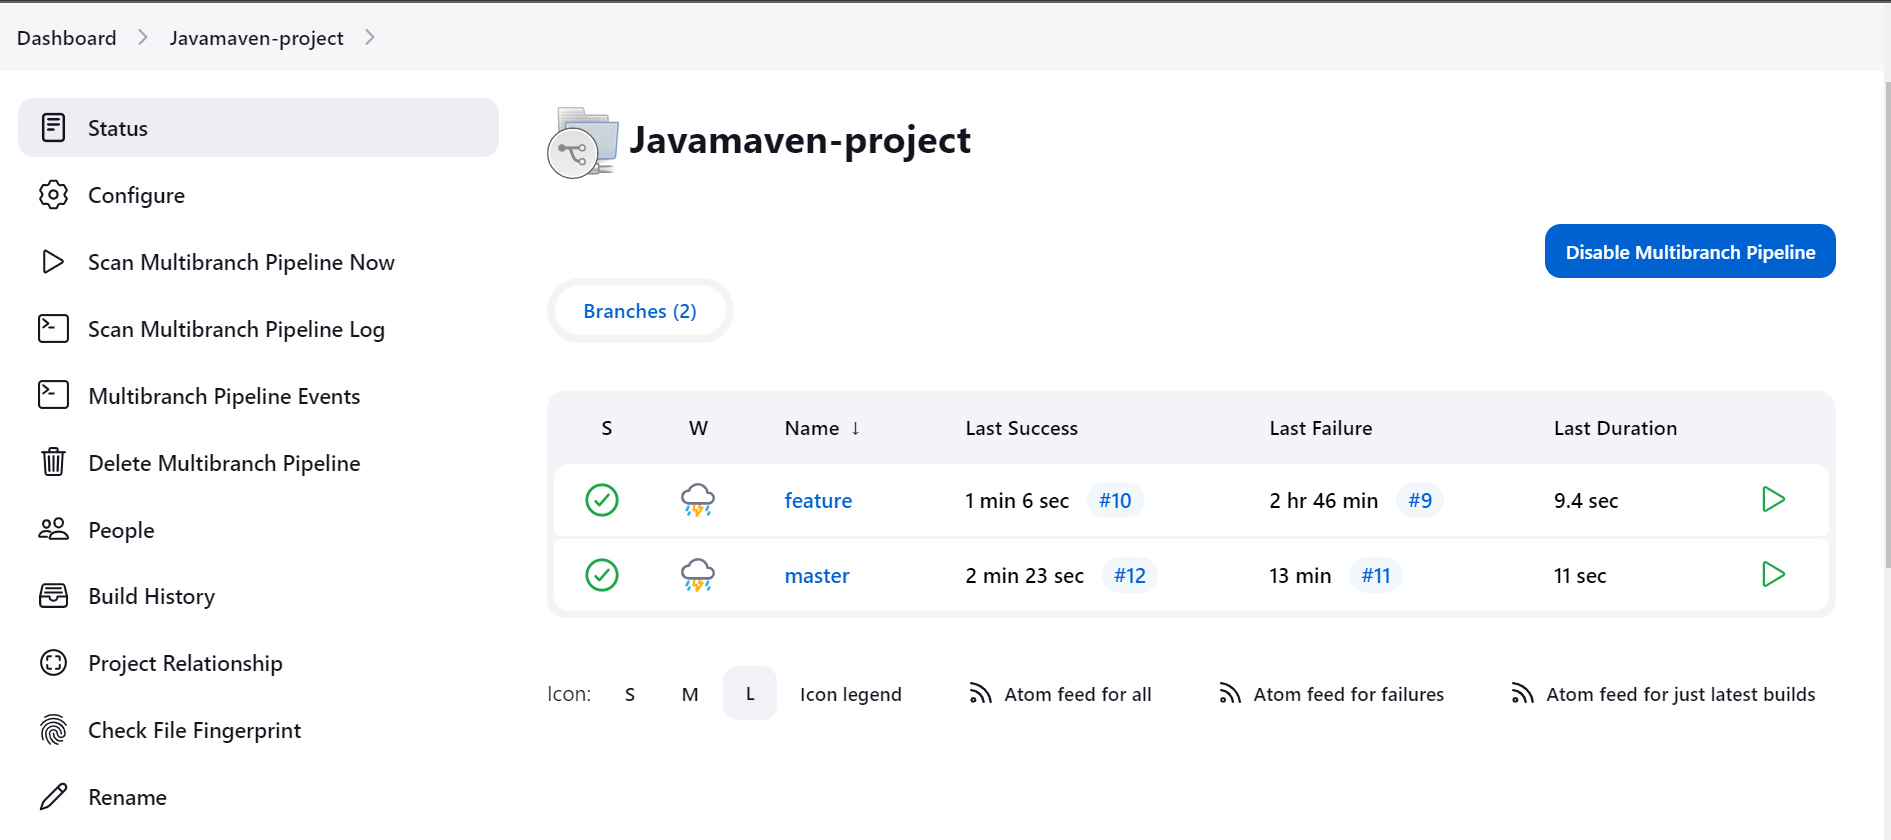
Task: Open Atom feed for all link
Action: 1078,694
